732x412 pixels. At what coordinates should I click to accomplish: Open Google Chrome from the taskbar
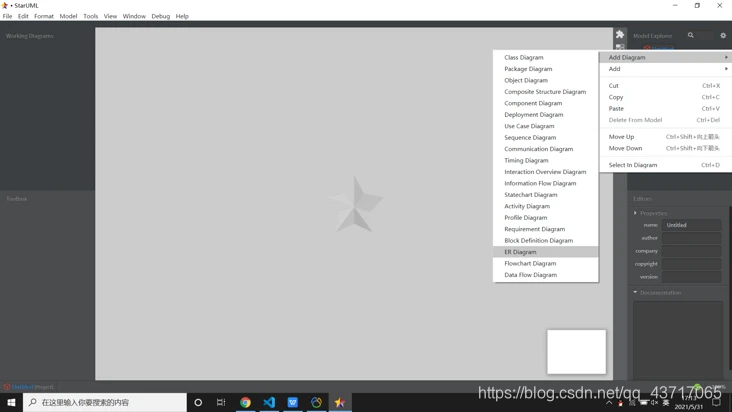(x=245, y=402)
